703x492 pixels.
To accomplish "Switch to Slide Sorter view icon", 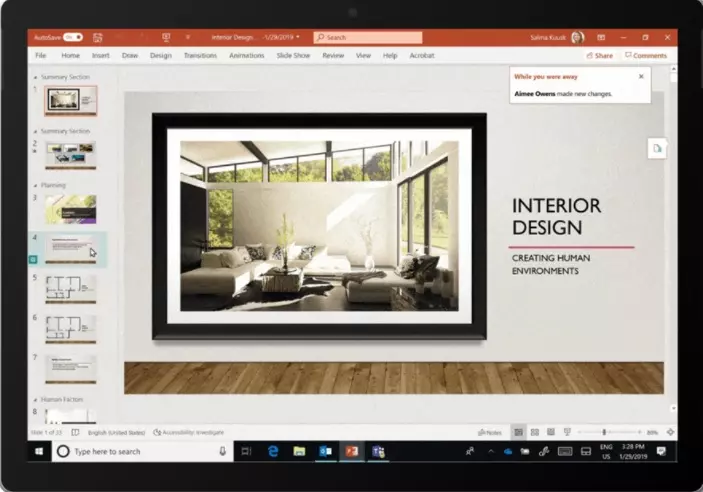I will [x=534, y=432].
